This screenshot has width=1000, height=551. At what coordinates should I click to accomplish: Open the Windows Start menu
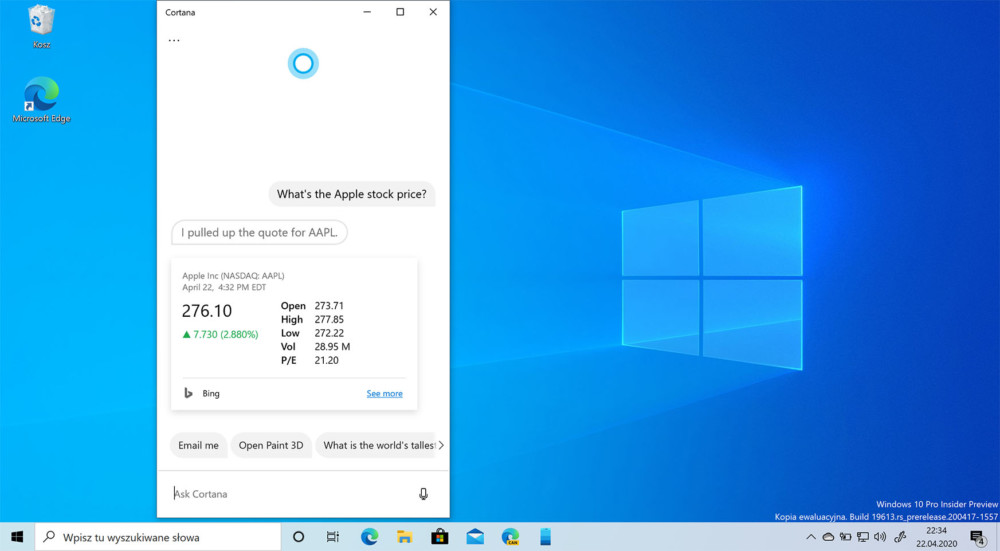(17, 537)
